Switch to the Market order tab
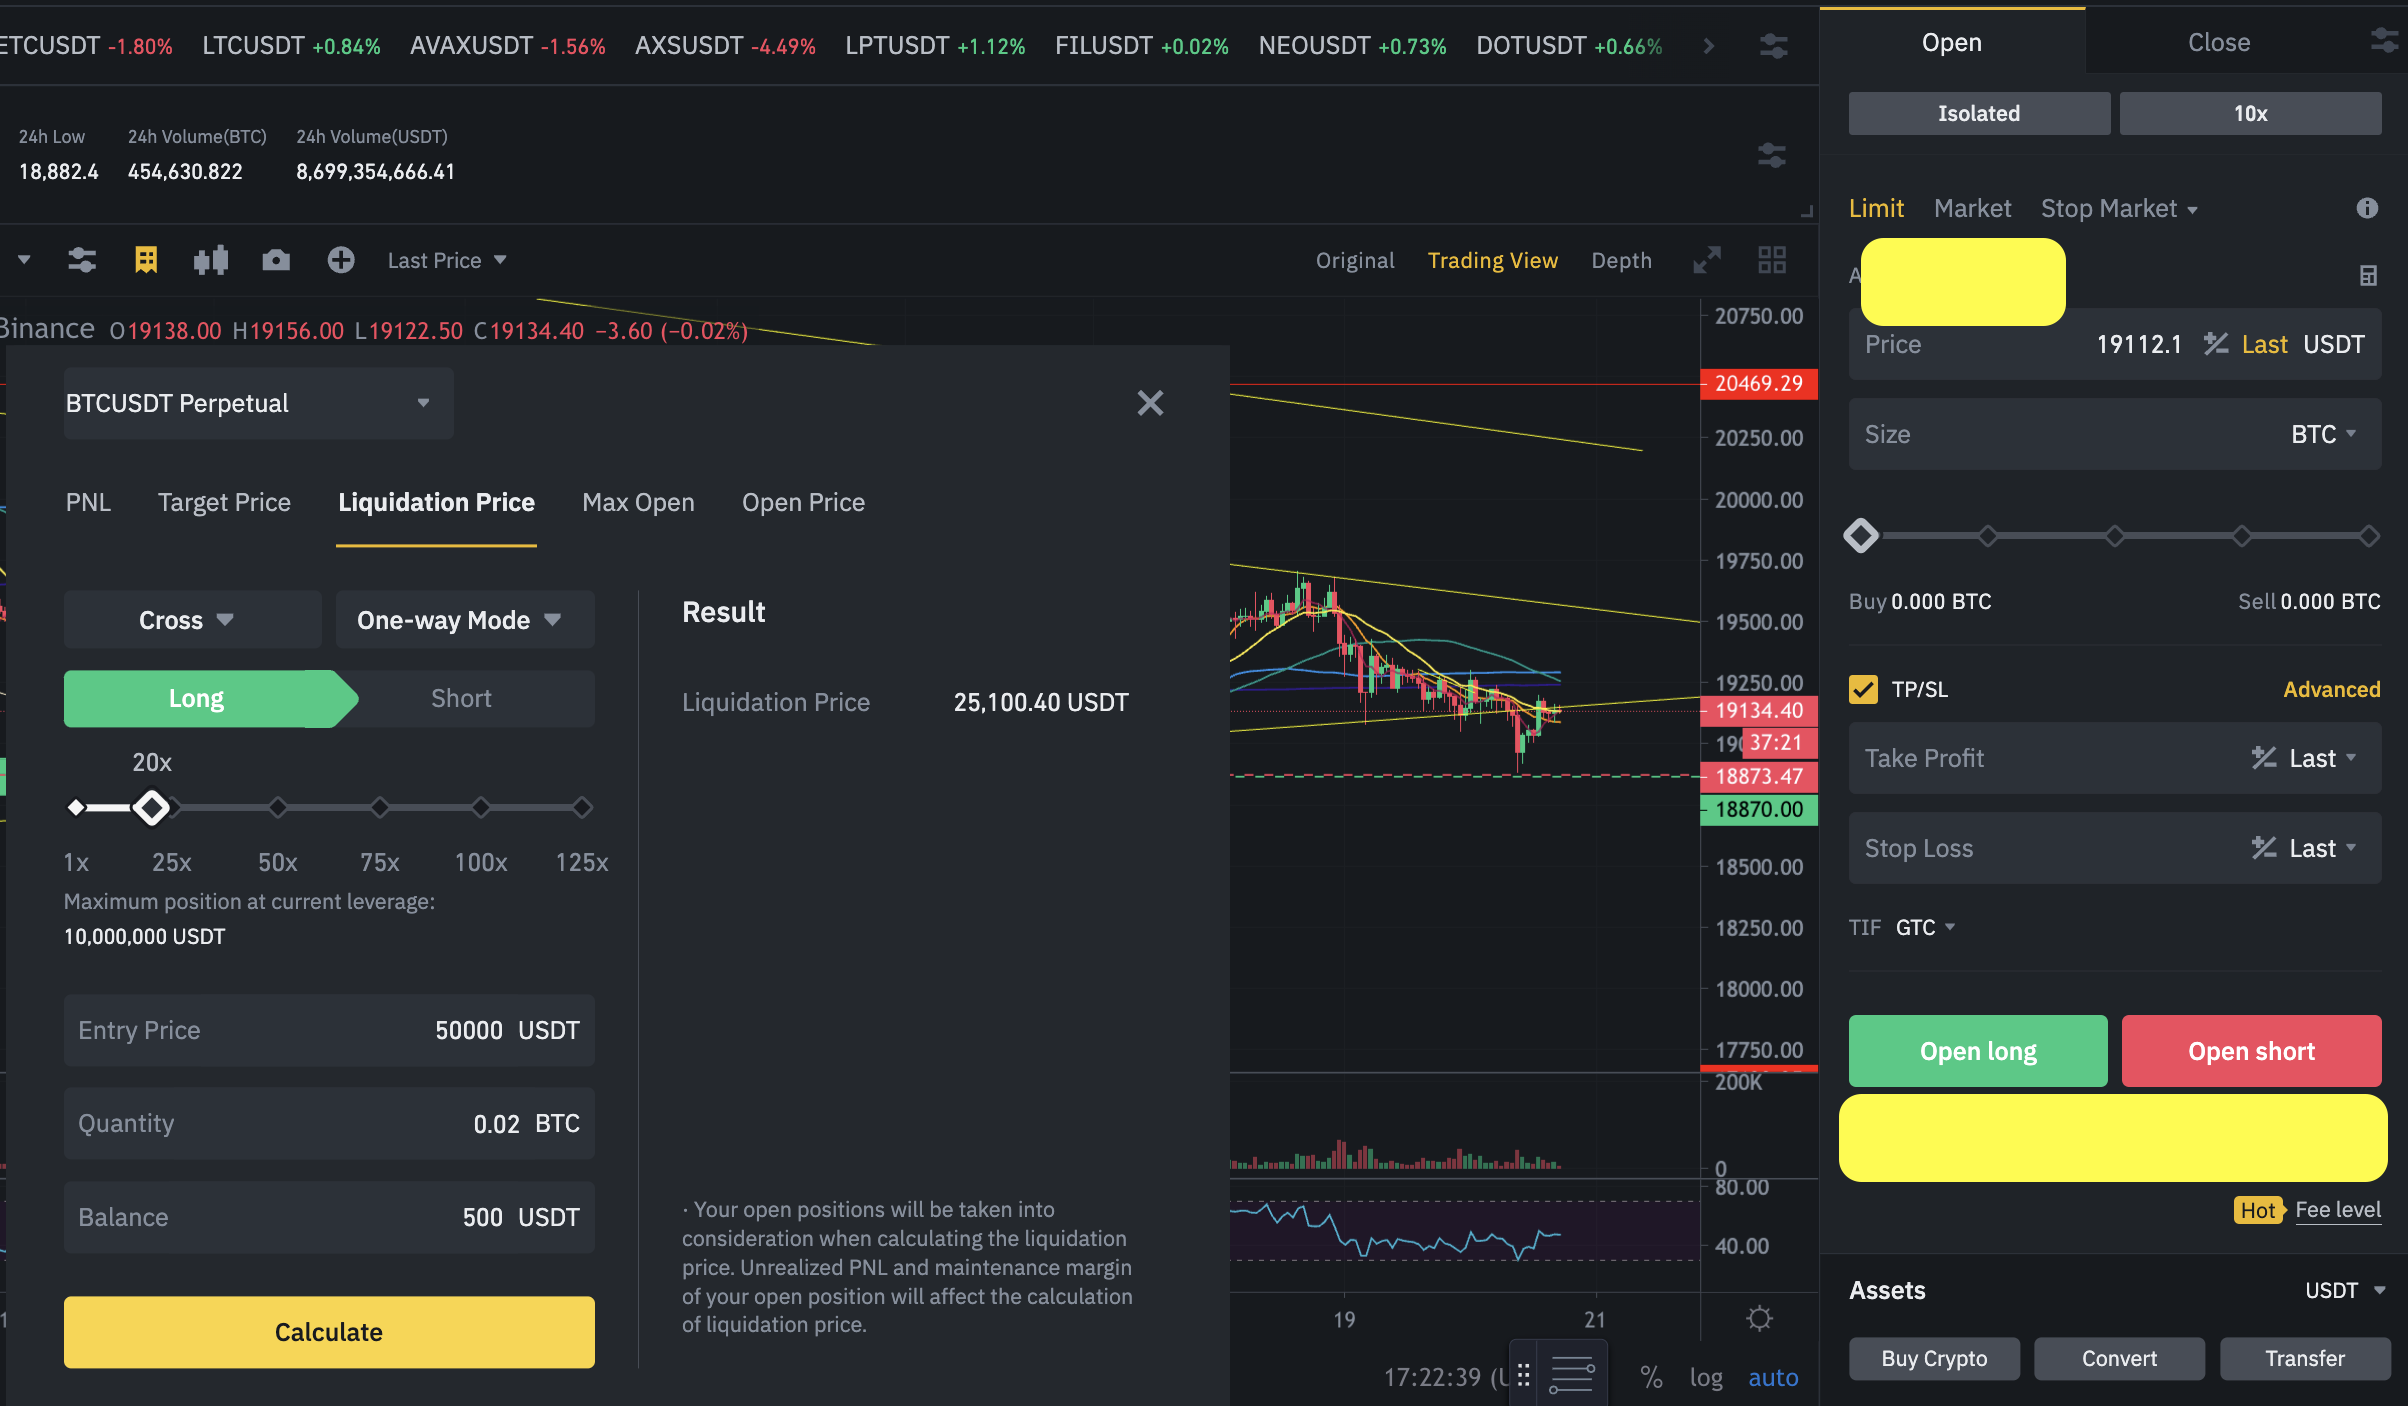The height and width of the screenshot is (1406, 2408). [x=1972, y=209]
